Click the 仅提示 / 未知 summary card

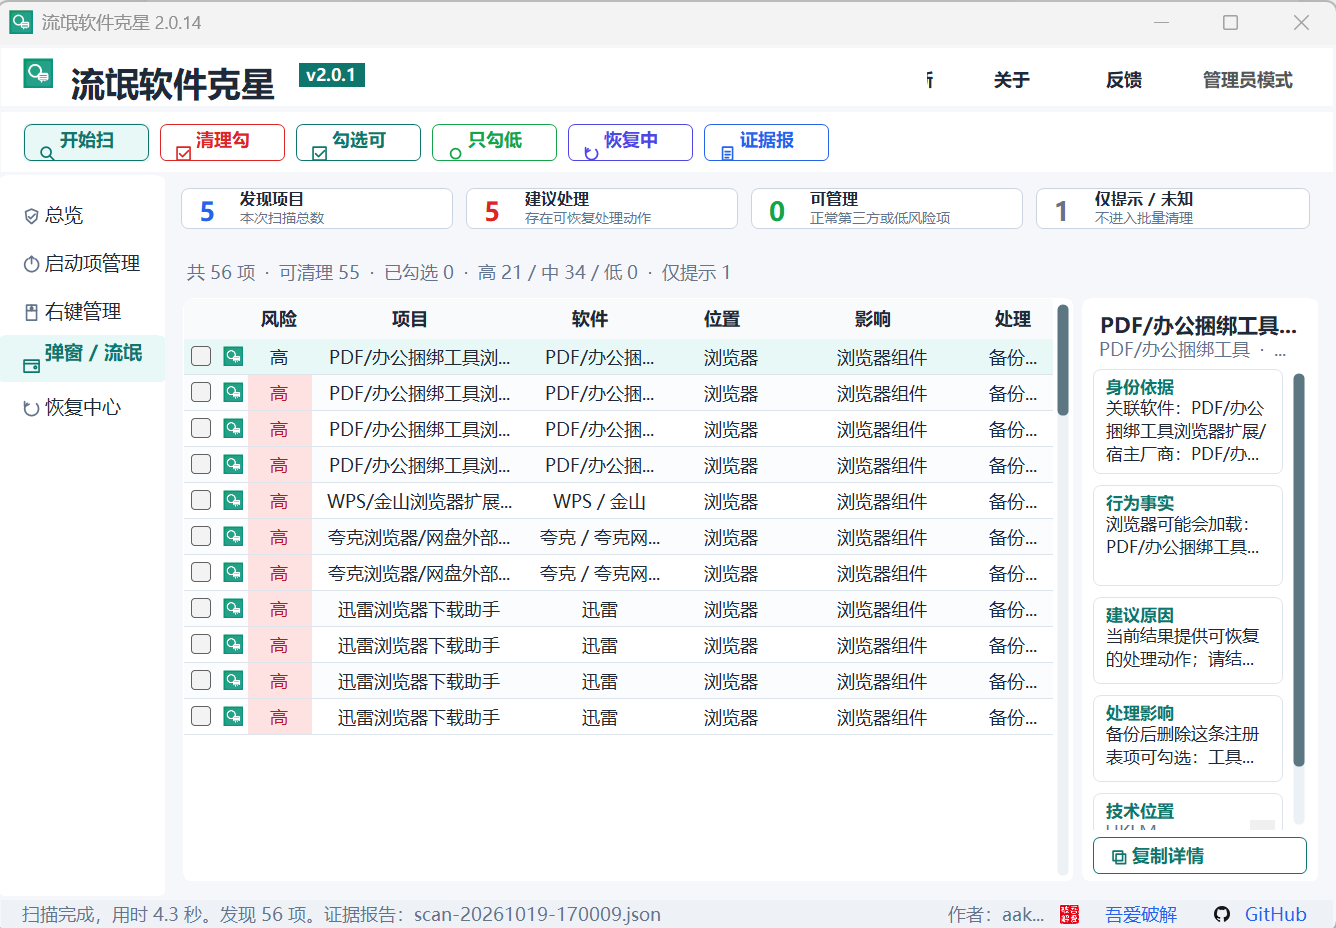[x=1173, y=209]
